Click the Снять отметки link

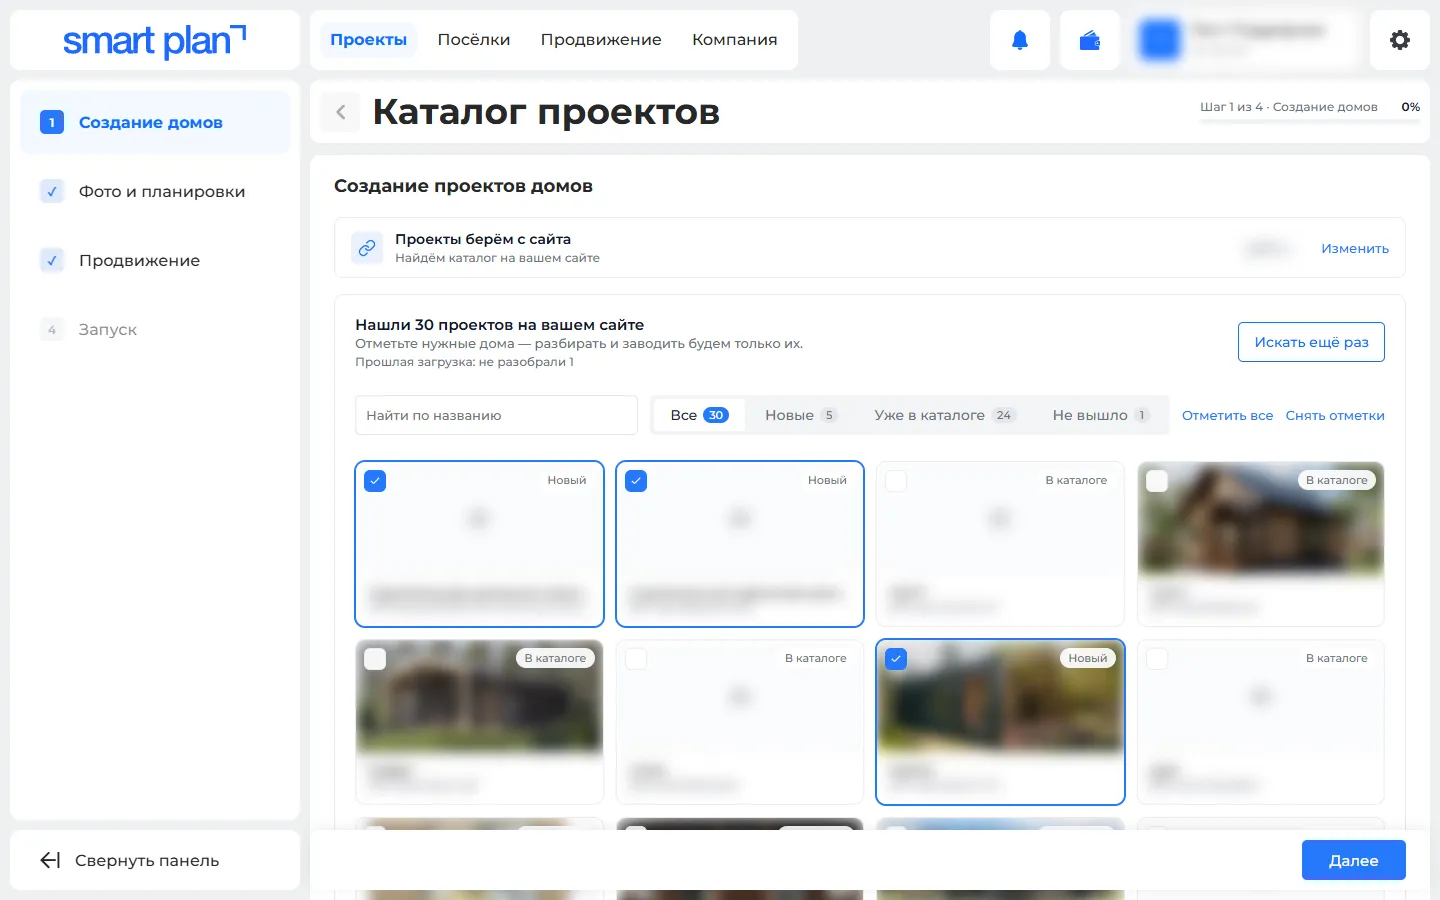(x=1335, y=415)
